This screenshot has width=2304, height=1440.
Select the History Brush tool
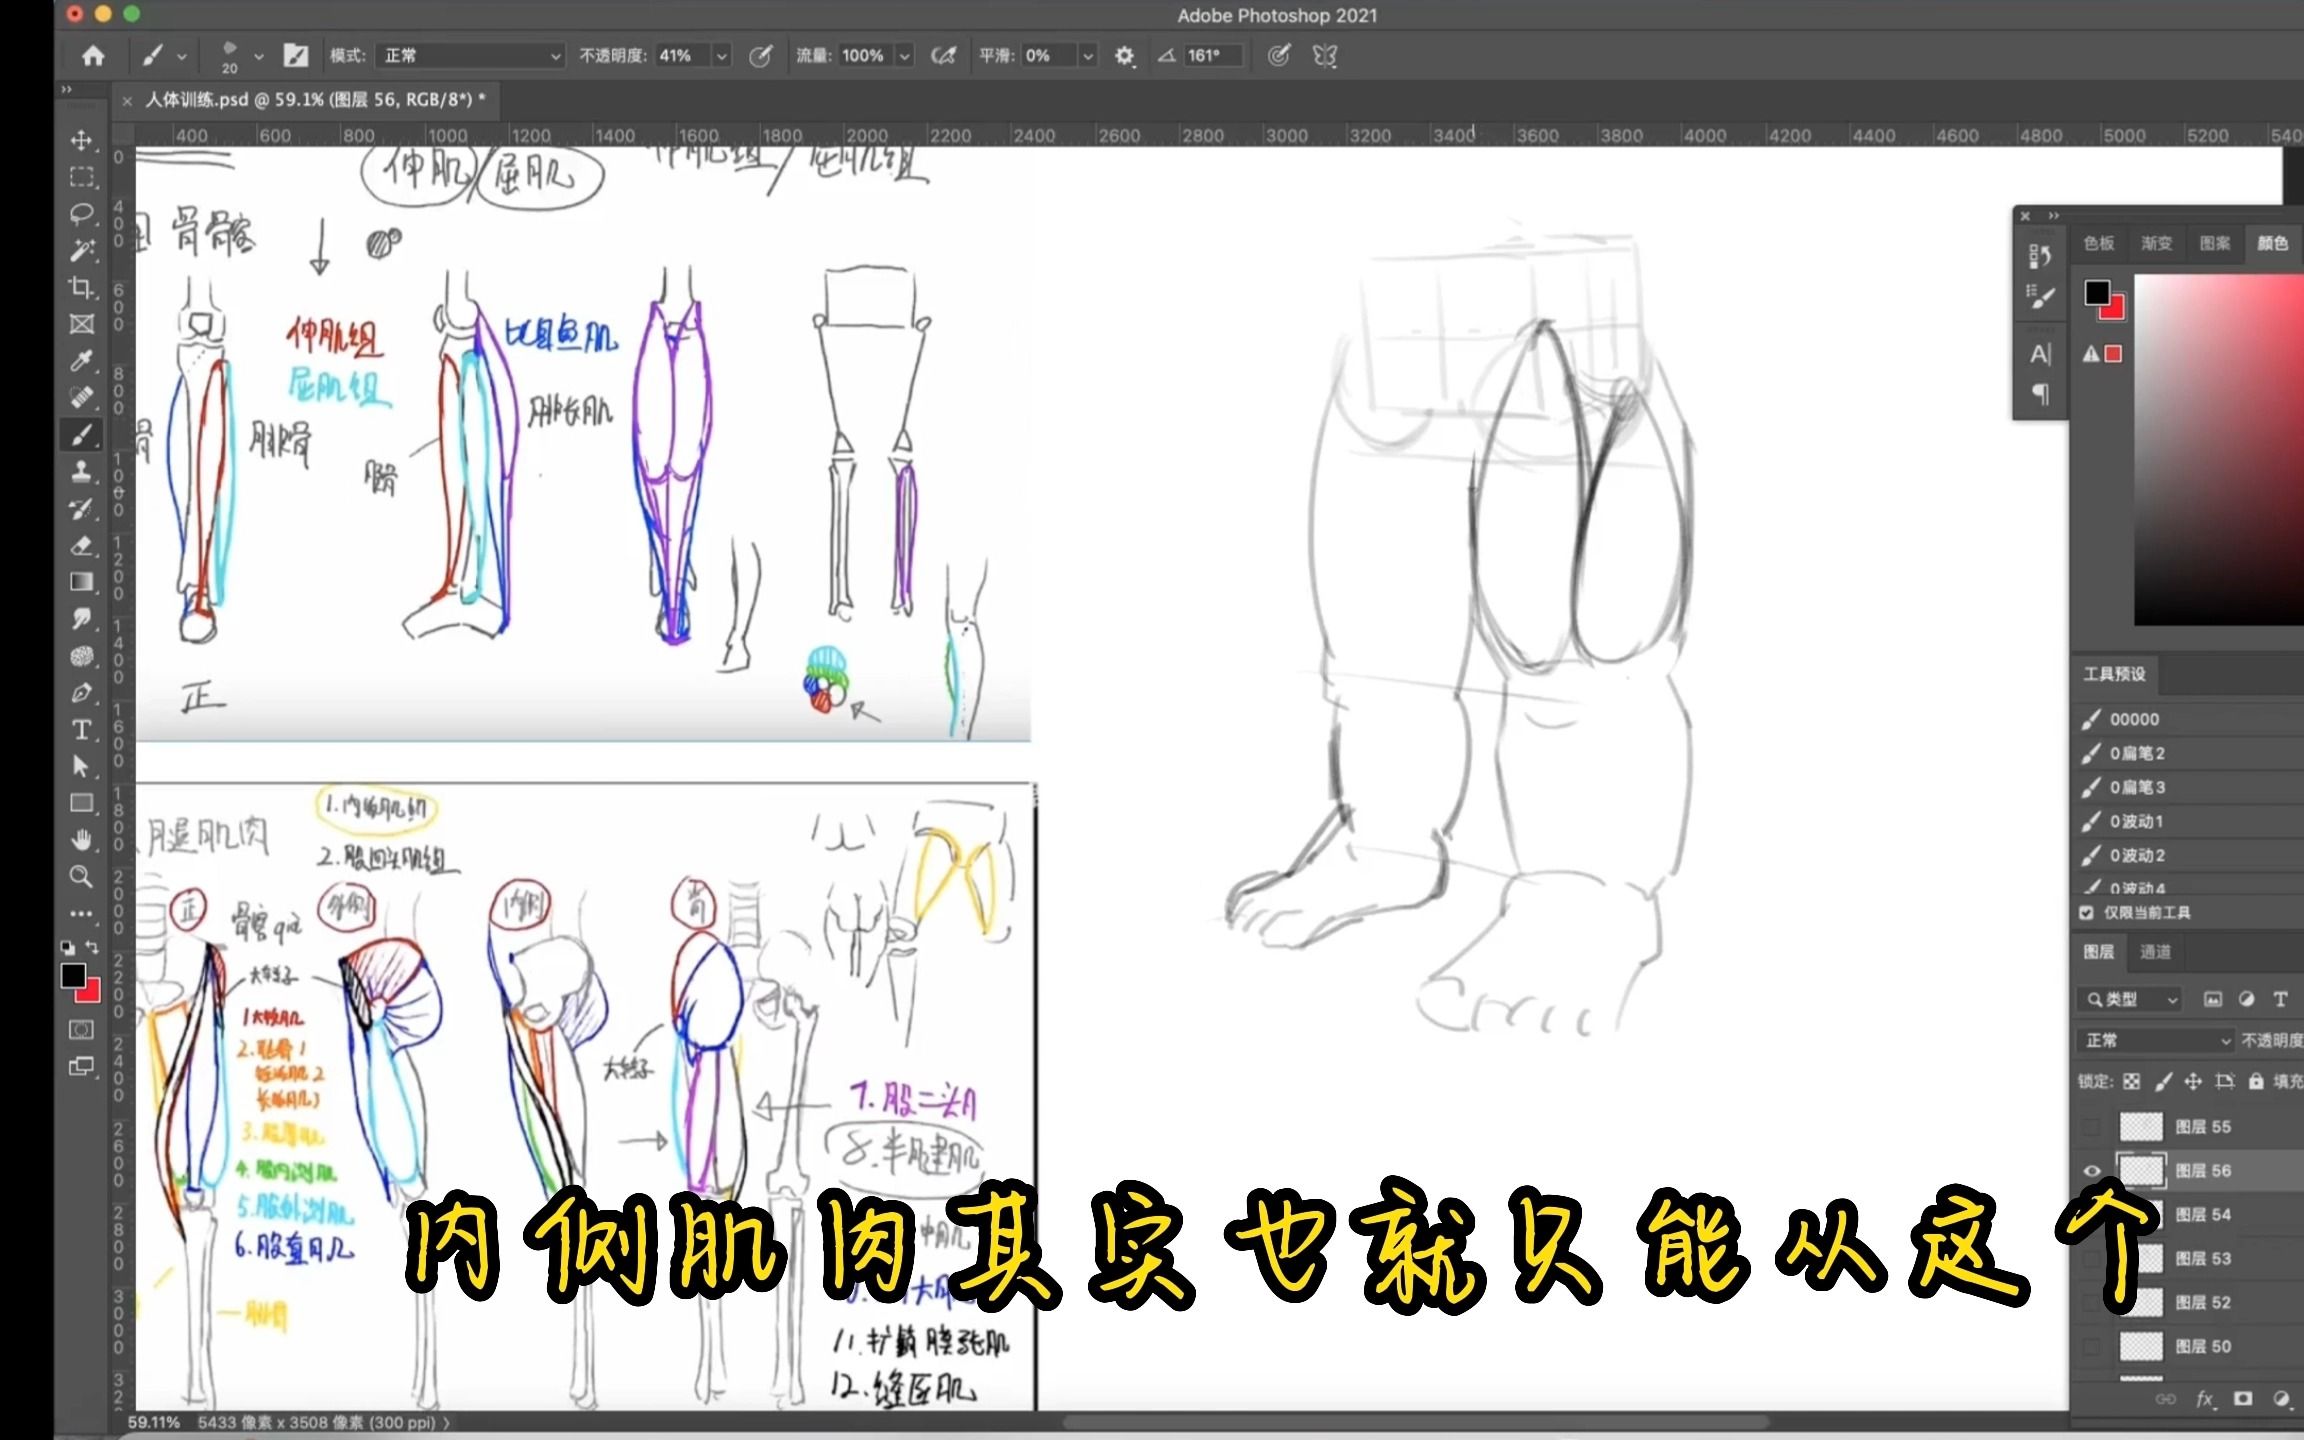point(82,508)
